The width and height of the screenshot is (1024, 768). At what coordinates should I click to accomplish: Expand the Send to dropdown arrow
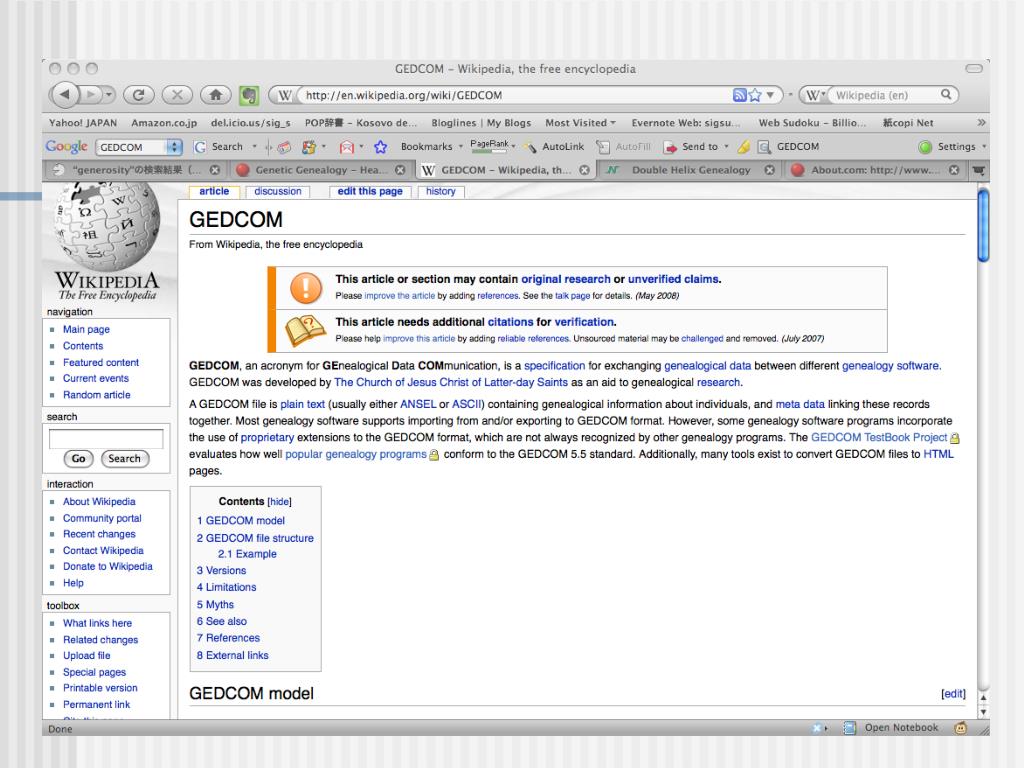pos(727,147)
